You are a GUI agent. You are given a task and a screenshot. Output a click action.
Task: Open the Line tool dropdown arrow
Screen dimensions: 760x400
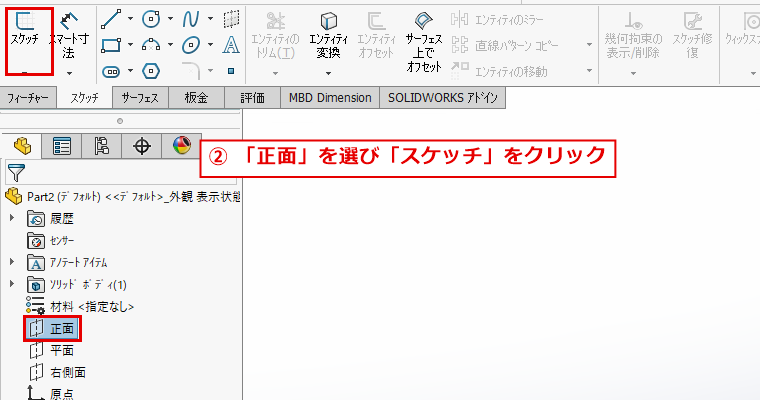pyautogui.click(x=130, y=19)
